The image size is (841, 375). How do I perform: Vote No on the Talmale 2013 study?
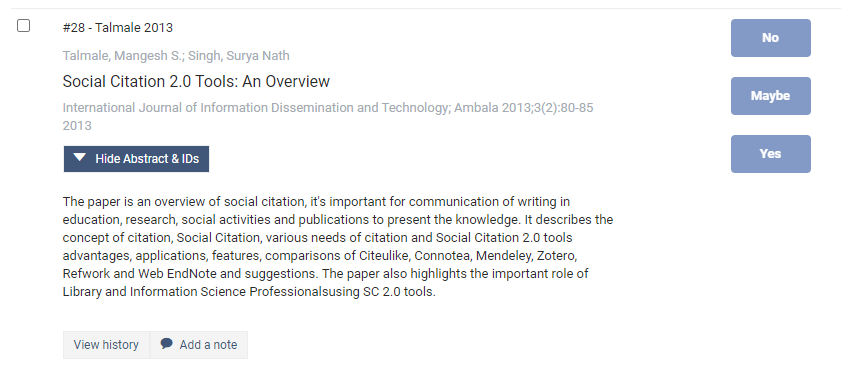pyautogui.click(x=771, y=38)
